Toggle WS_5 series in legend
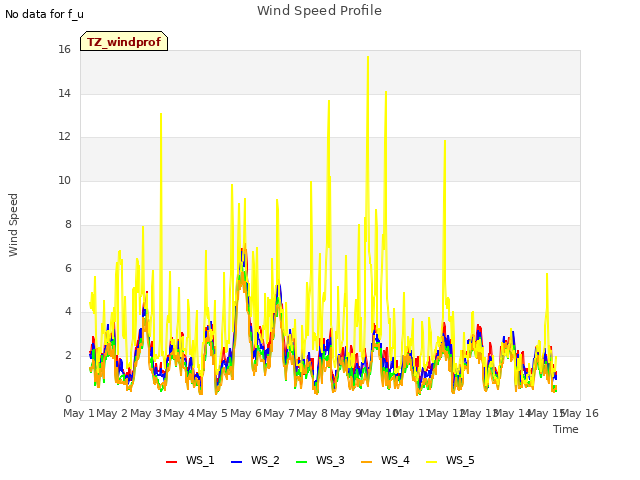The height and width of the screenshot is (480, 640). (x=450, y=460)
